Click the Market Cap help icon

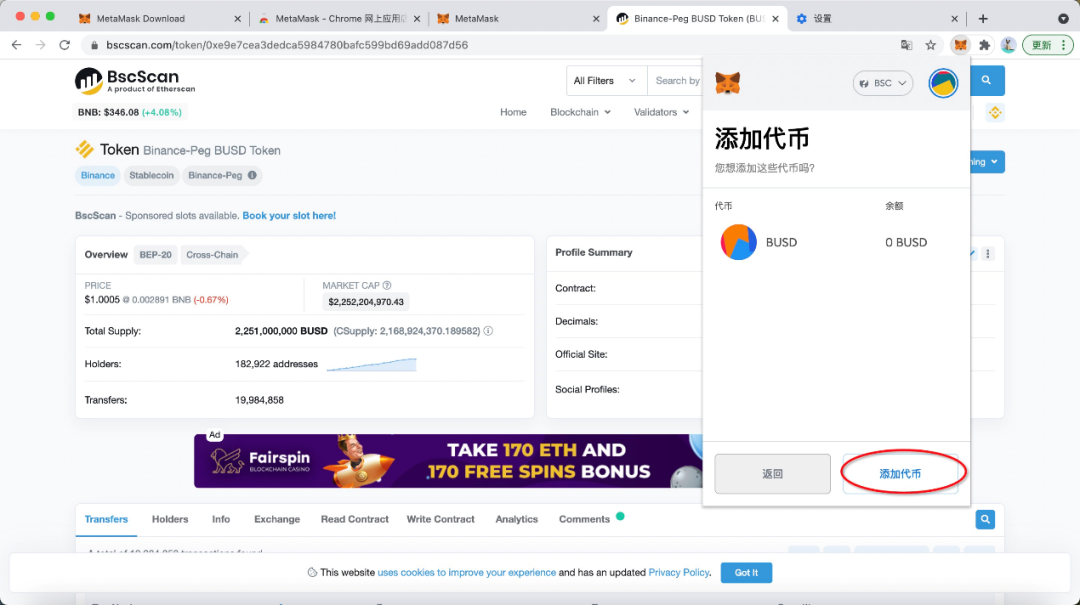pyautogui.click(x=387, y=285)
